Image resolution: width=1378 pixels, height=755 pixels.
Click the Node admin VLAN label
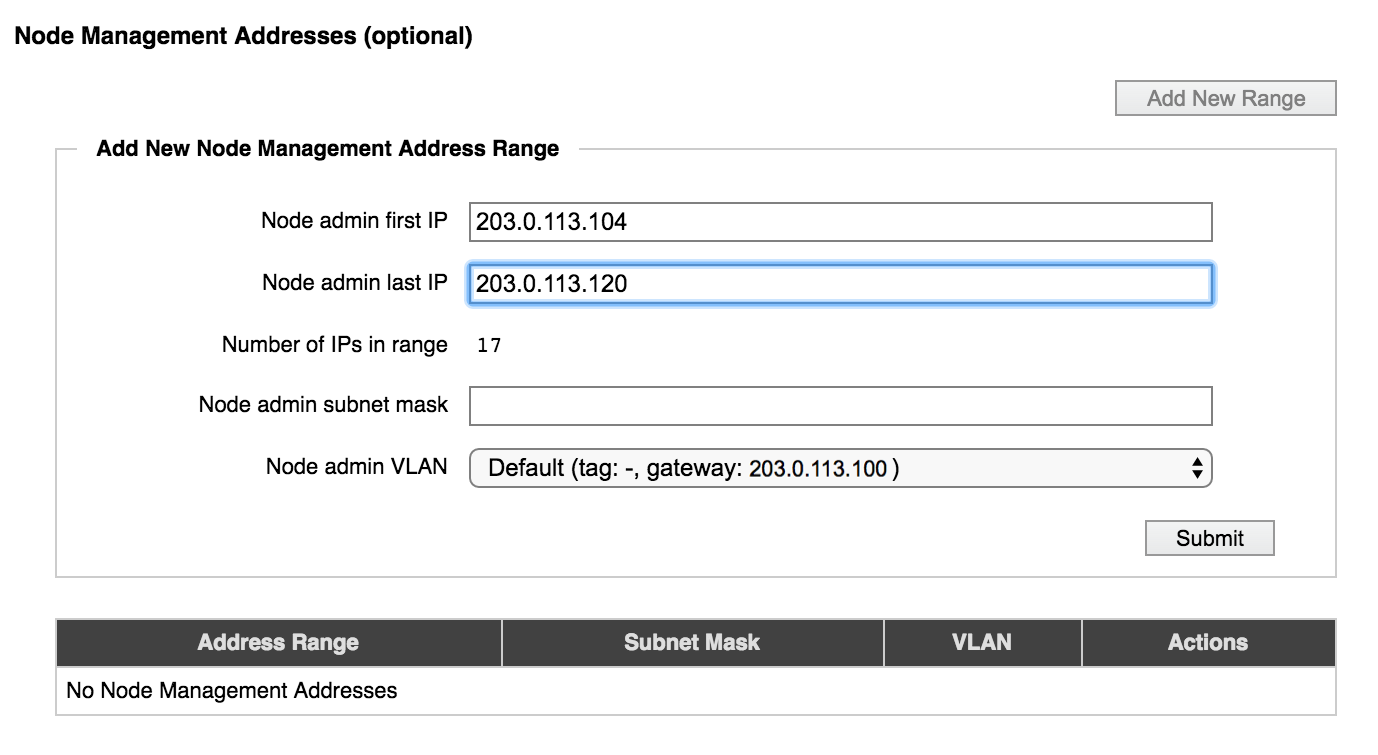[x=356, y=466]
